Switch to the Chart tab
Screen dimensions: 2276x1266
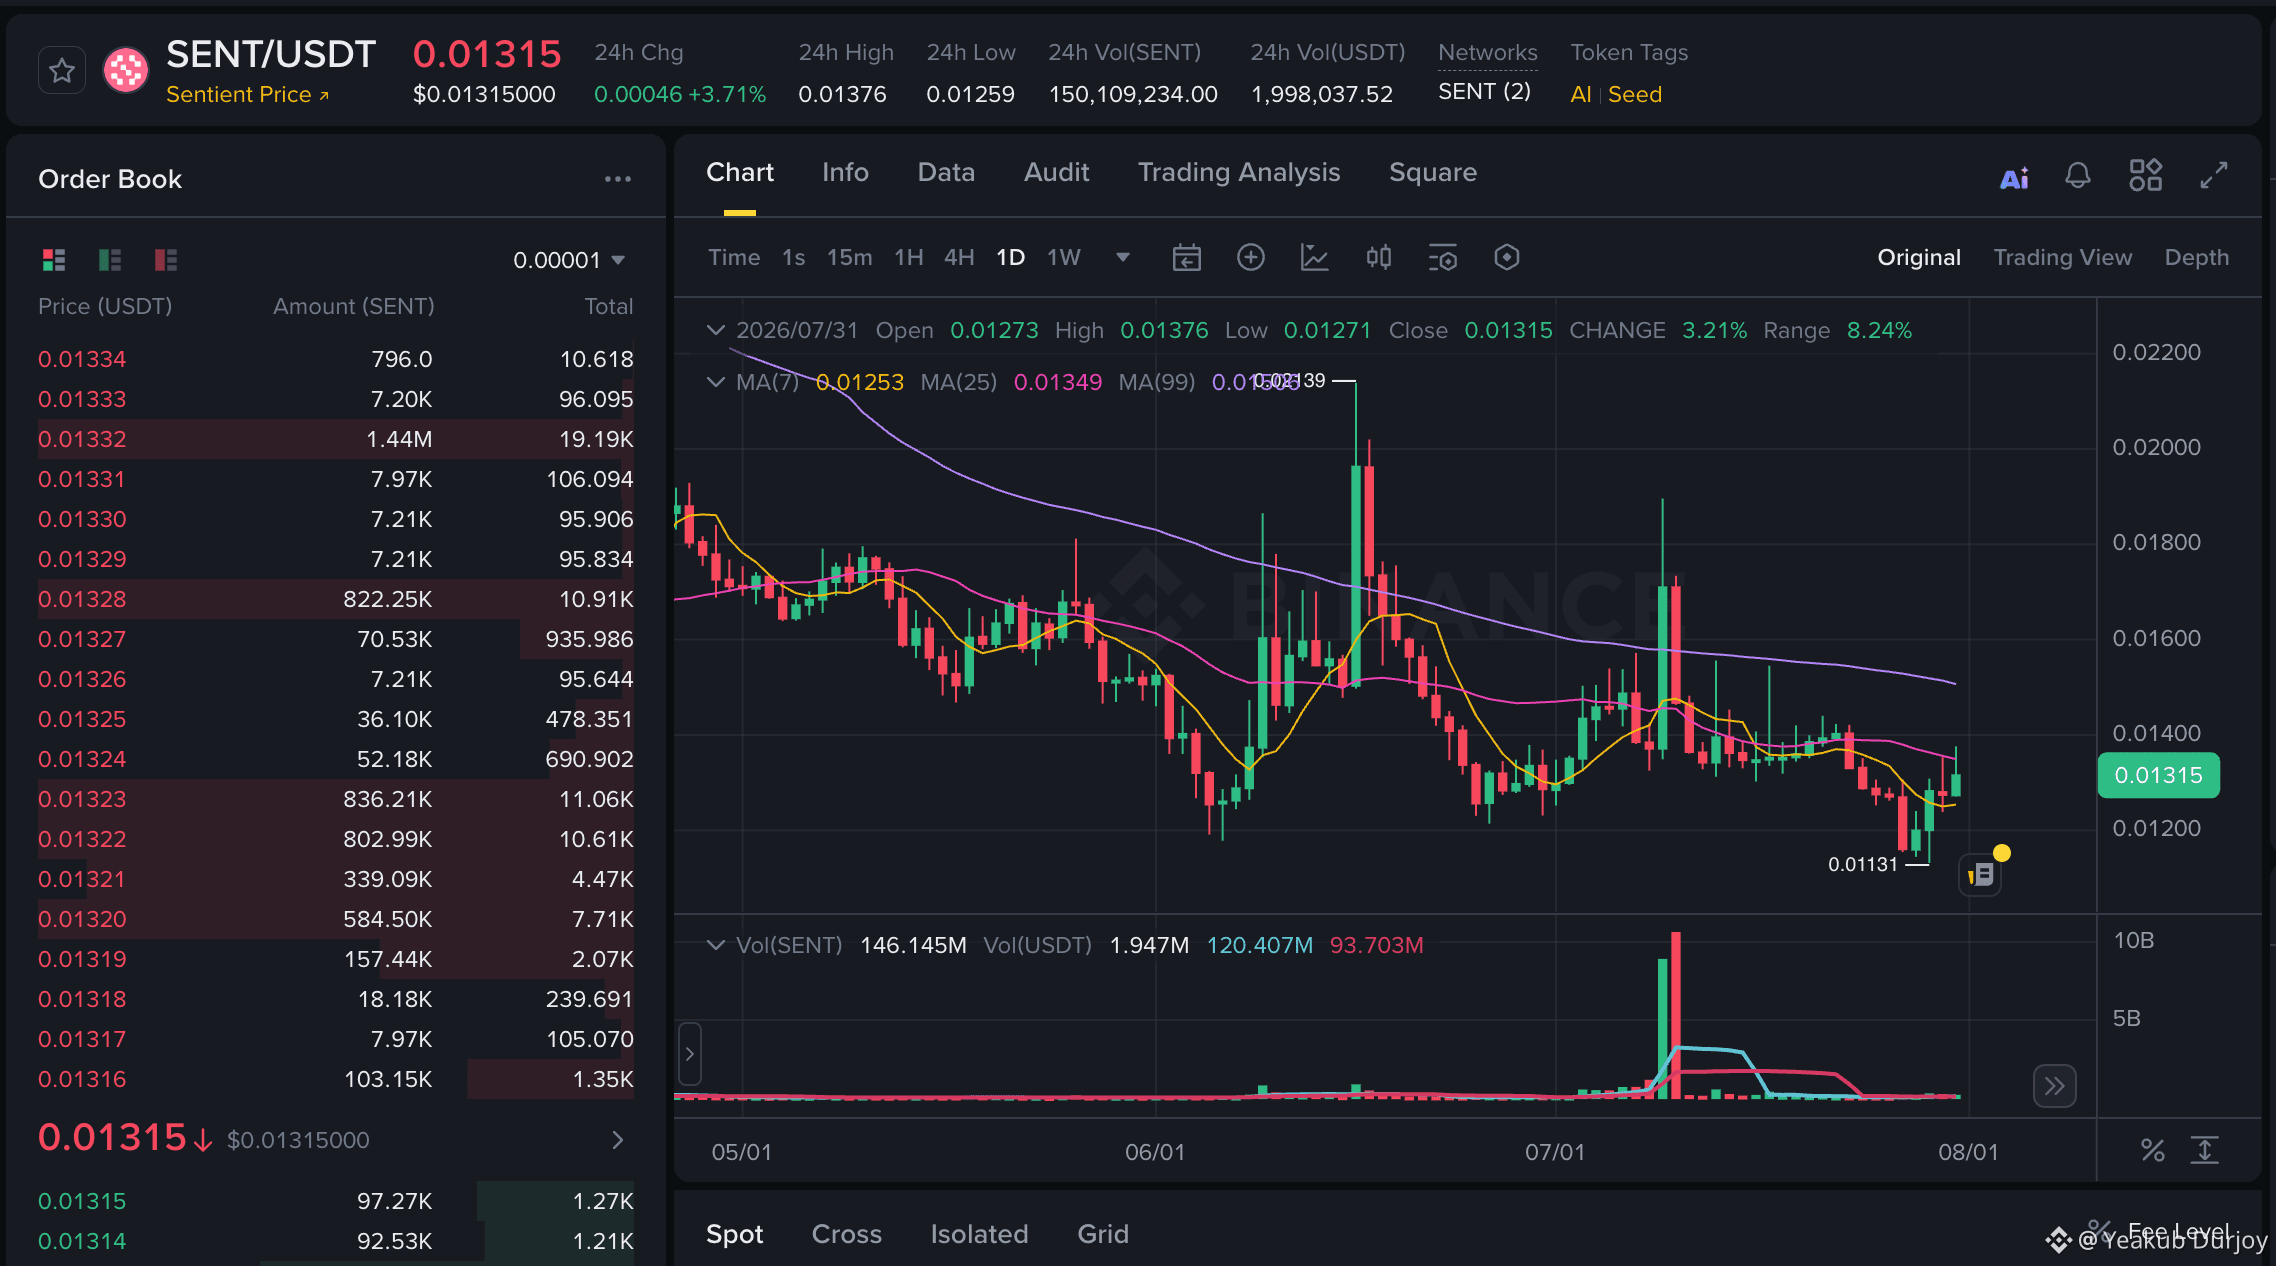(x=740, y=172)
